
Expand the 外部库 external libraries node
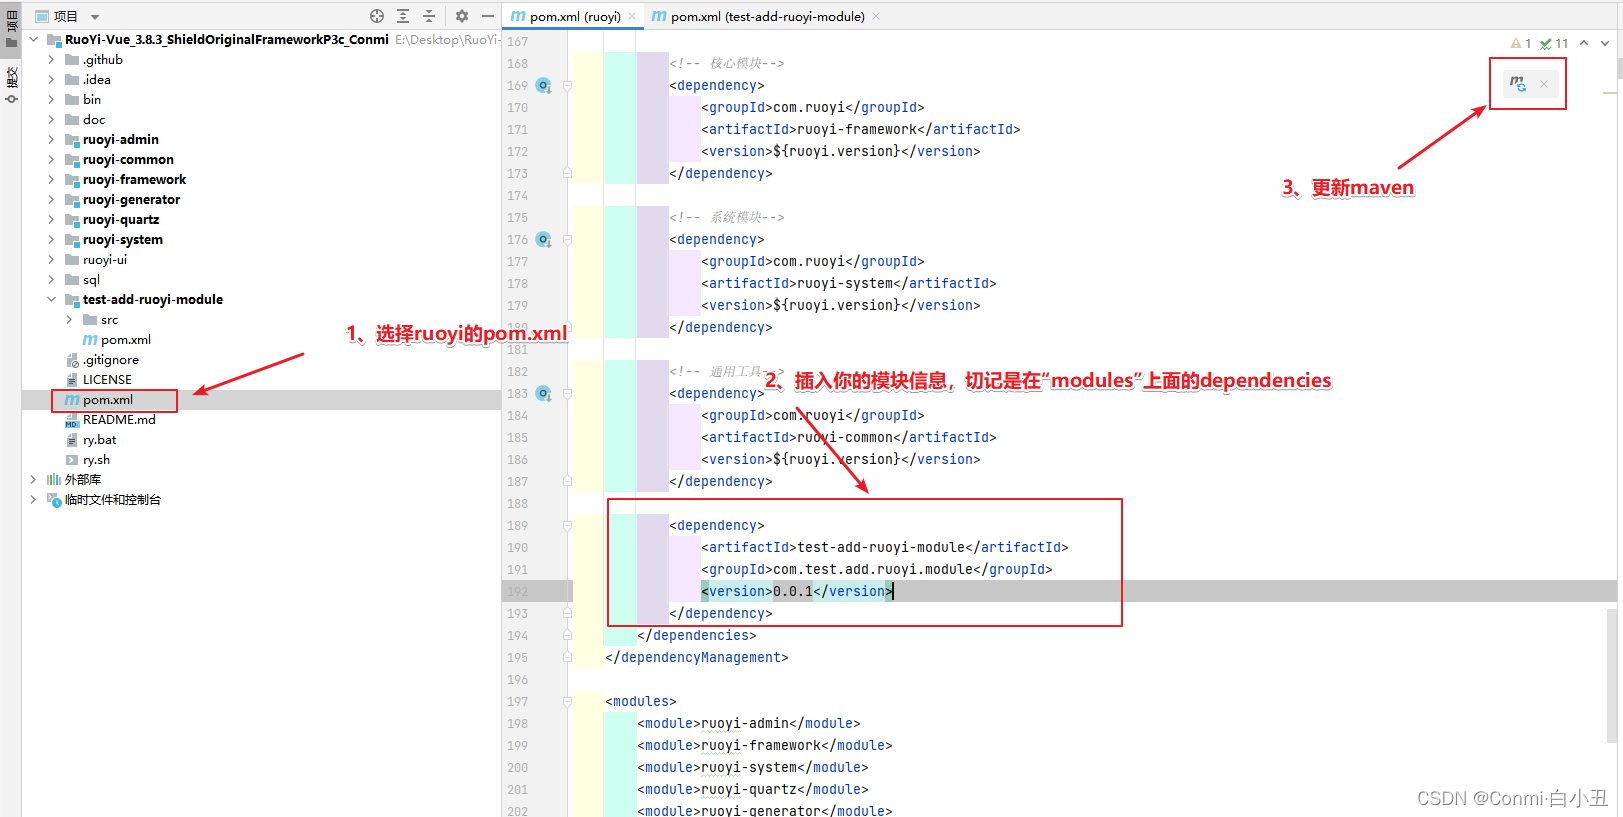click(33, 480)
